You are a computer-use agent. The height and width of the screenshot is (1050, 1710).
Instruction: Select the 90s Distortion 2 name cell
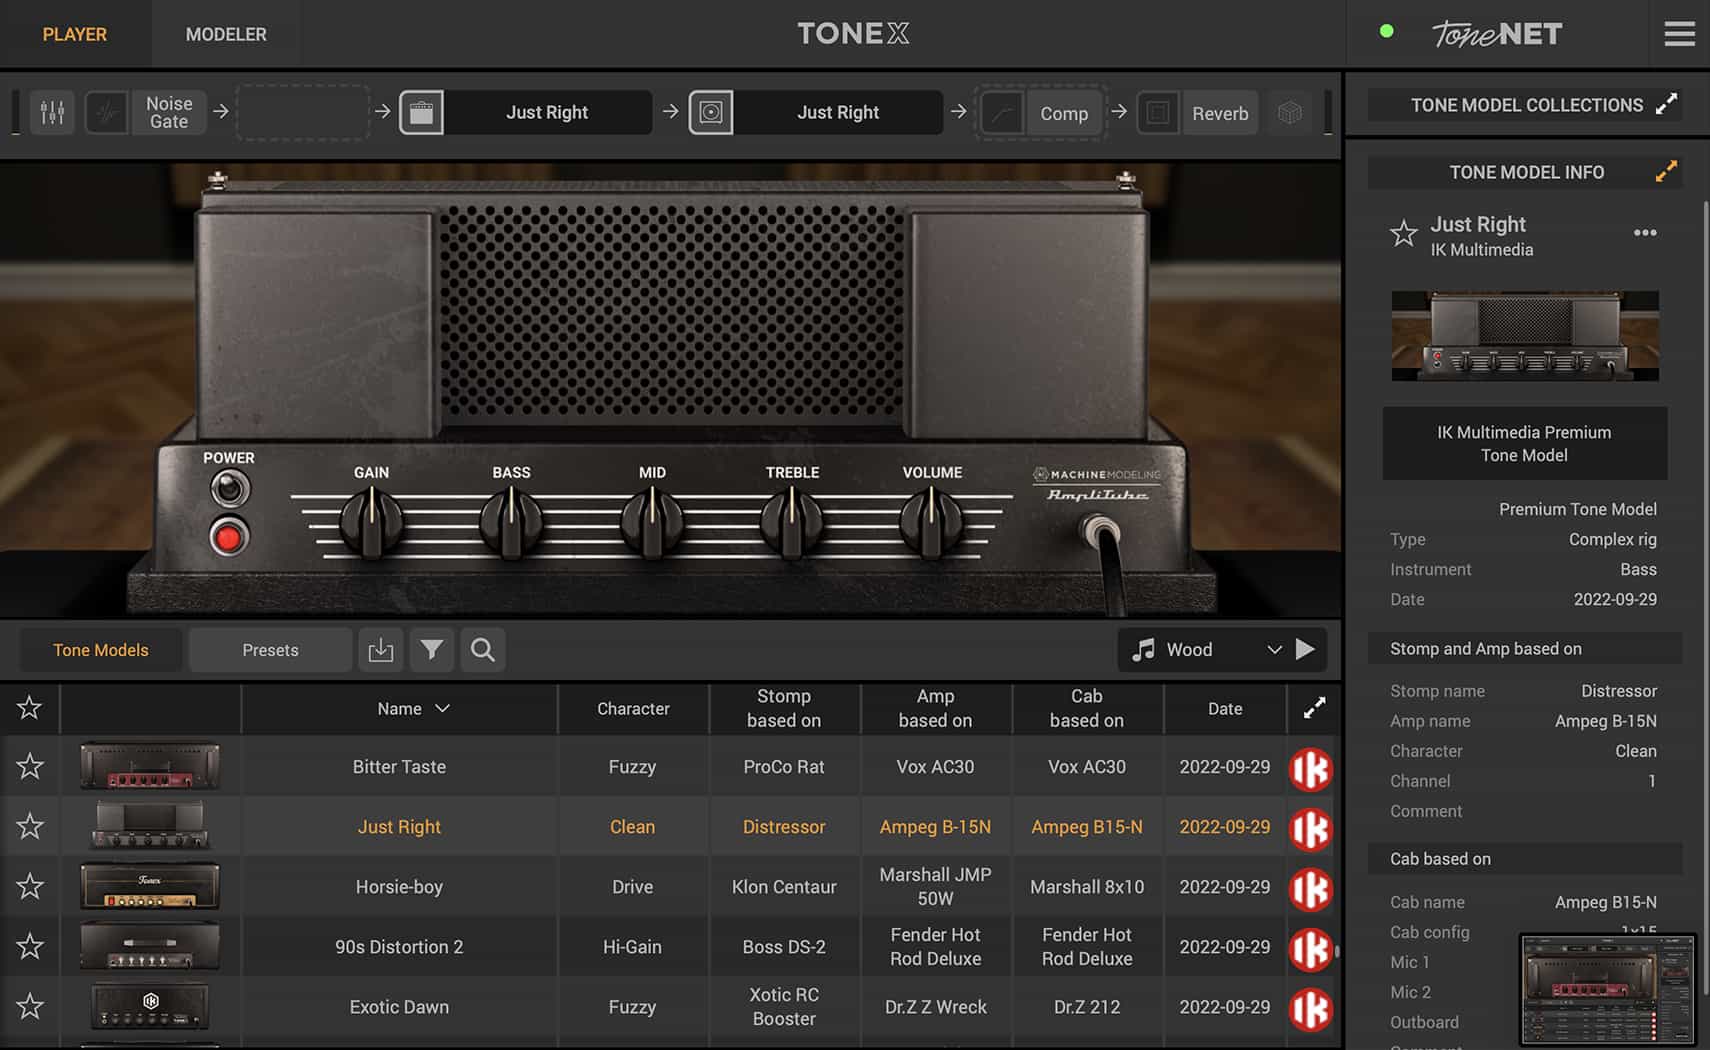coord(399,947)
